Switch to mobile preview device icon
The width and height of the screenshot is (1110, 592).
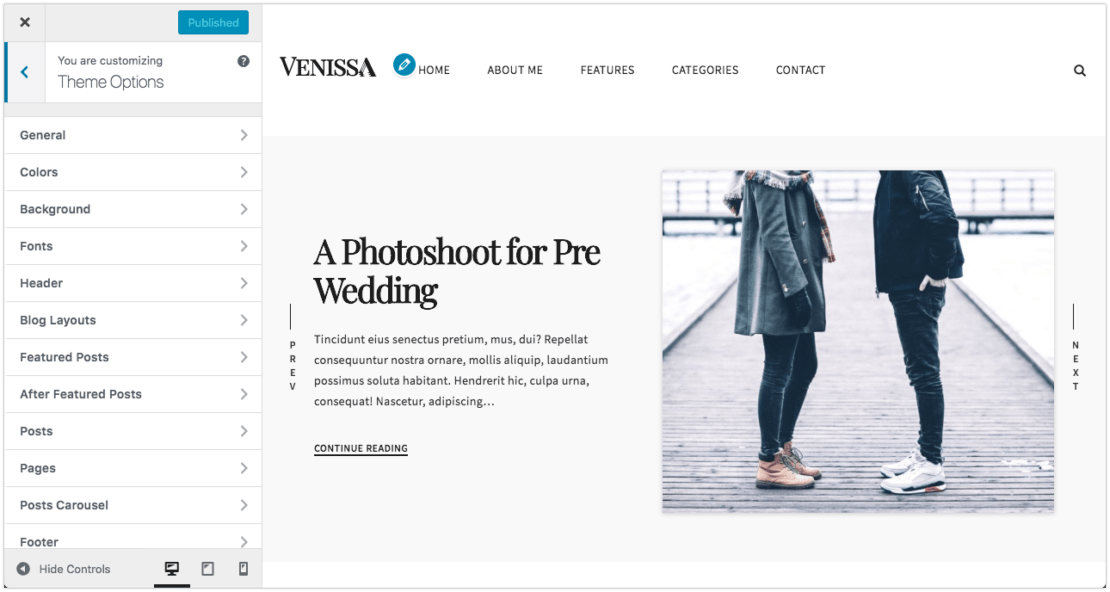(x=243, y=569)
